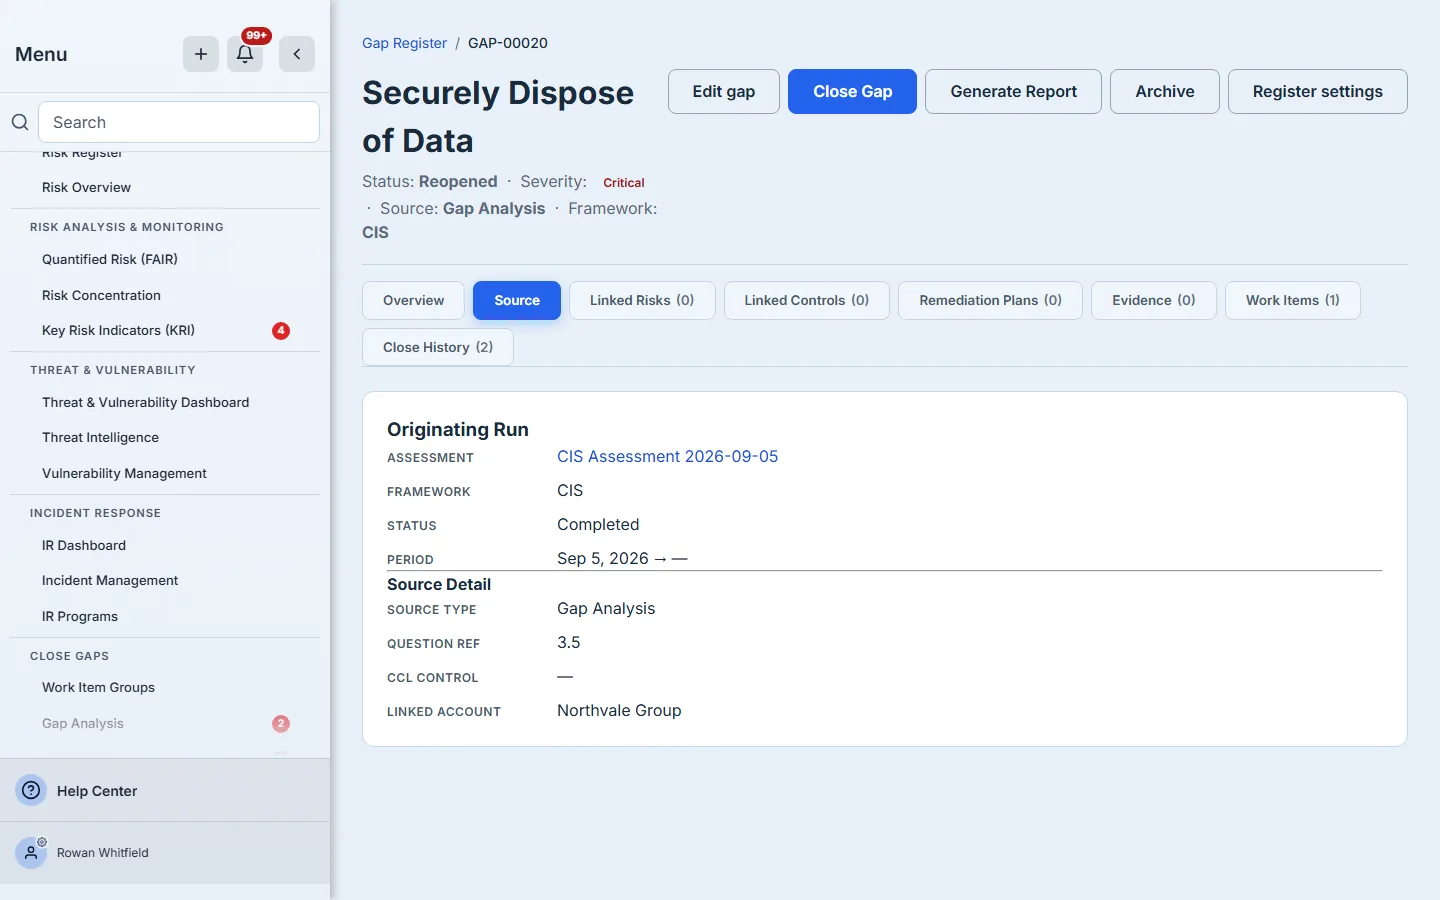Open the Linked Controls tab
The width and height of the screenshot is (1440, 900).
(x=807, y=300)
